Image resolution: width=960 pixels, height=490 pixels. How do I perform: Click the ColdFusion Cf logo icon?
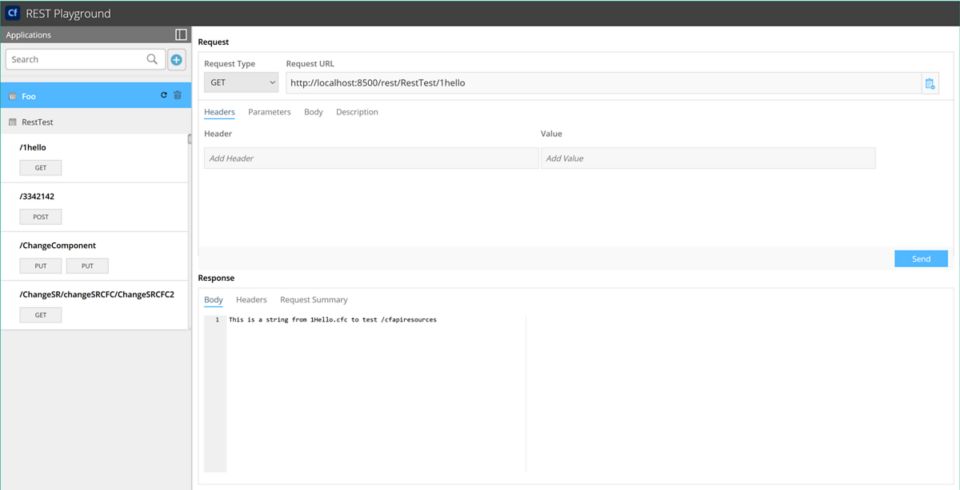click(13, 14)
